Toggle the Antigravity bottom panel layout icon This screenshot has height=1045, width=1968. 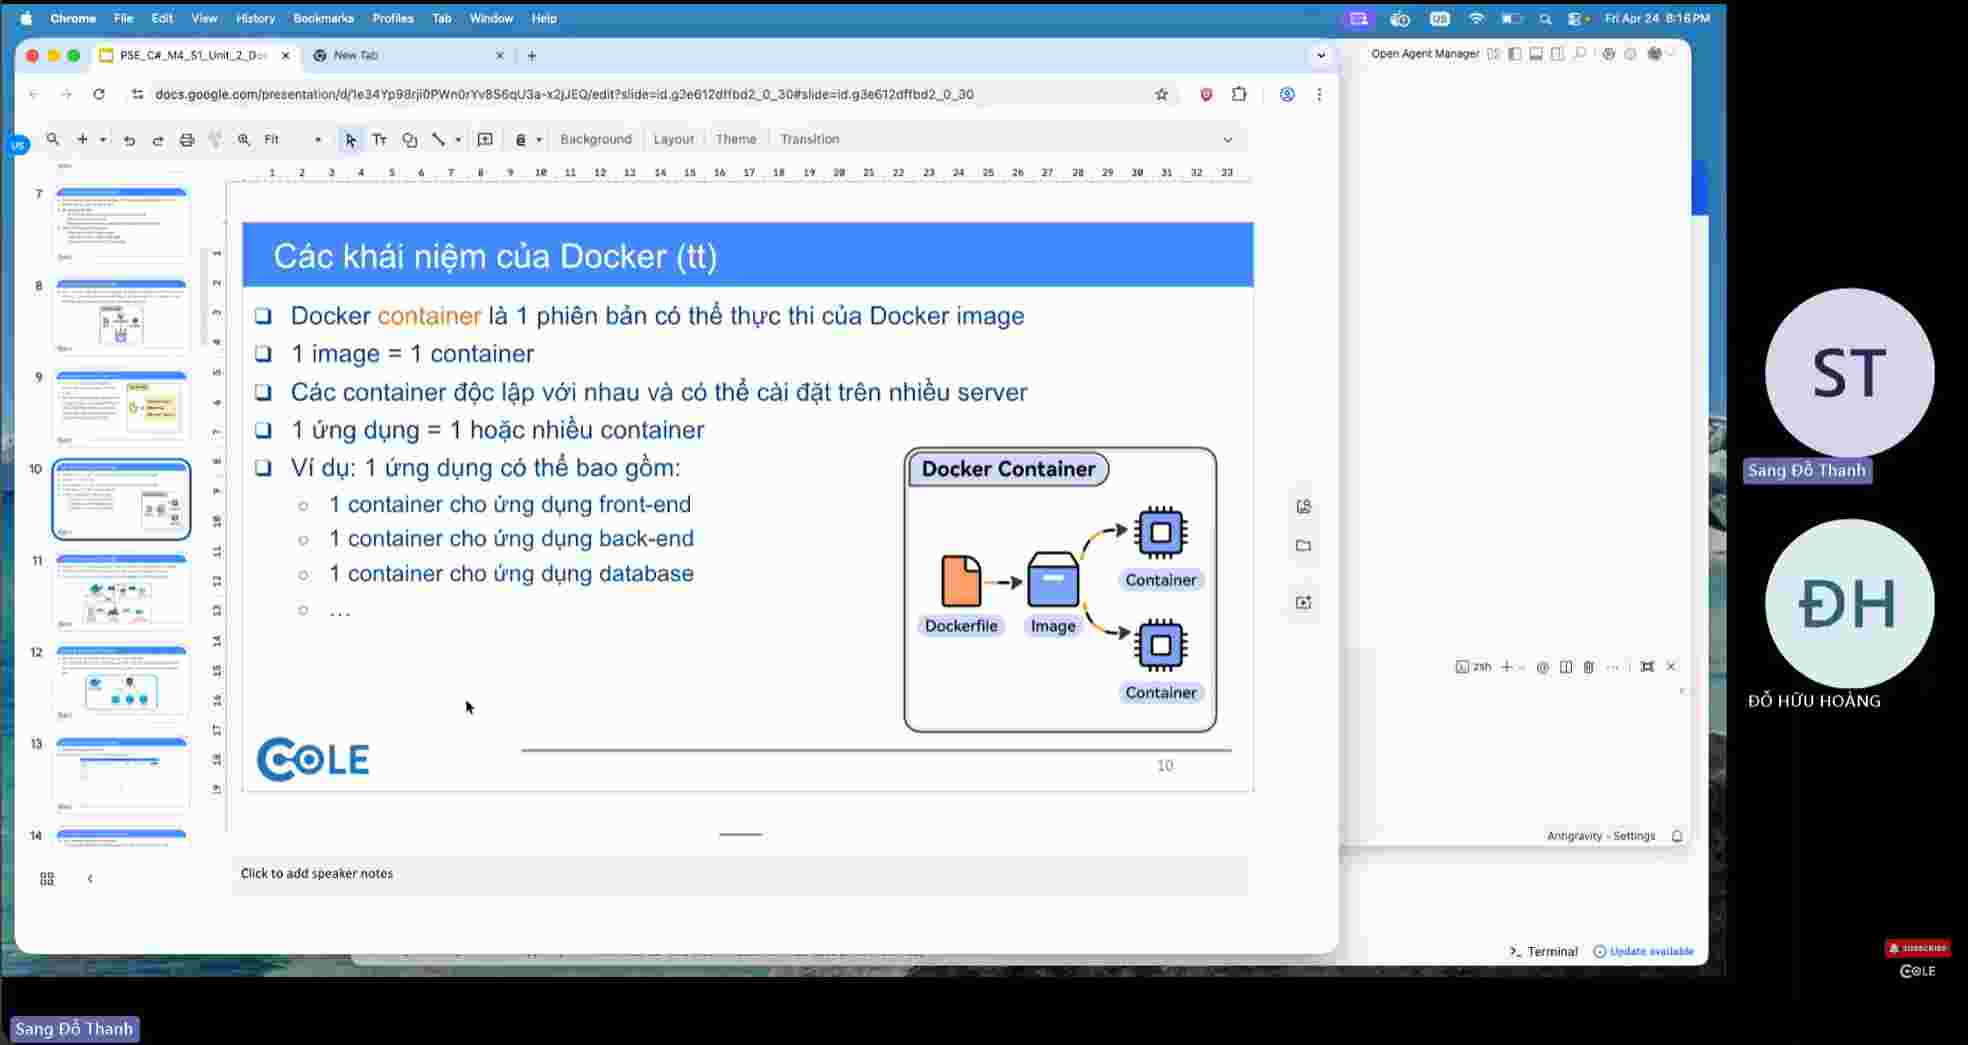1536,54
